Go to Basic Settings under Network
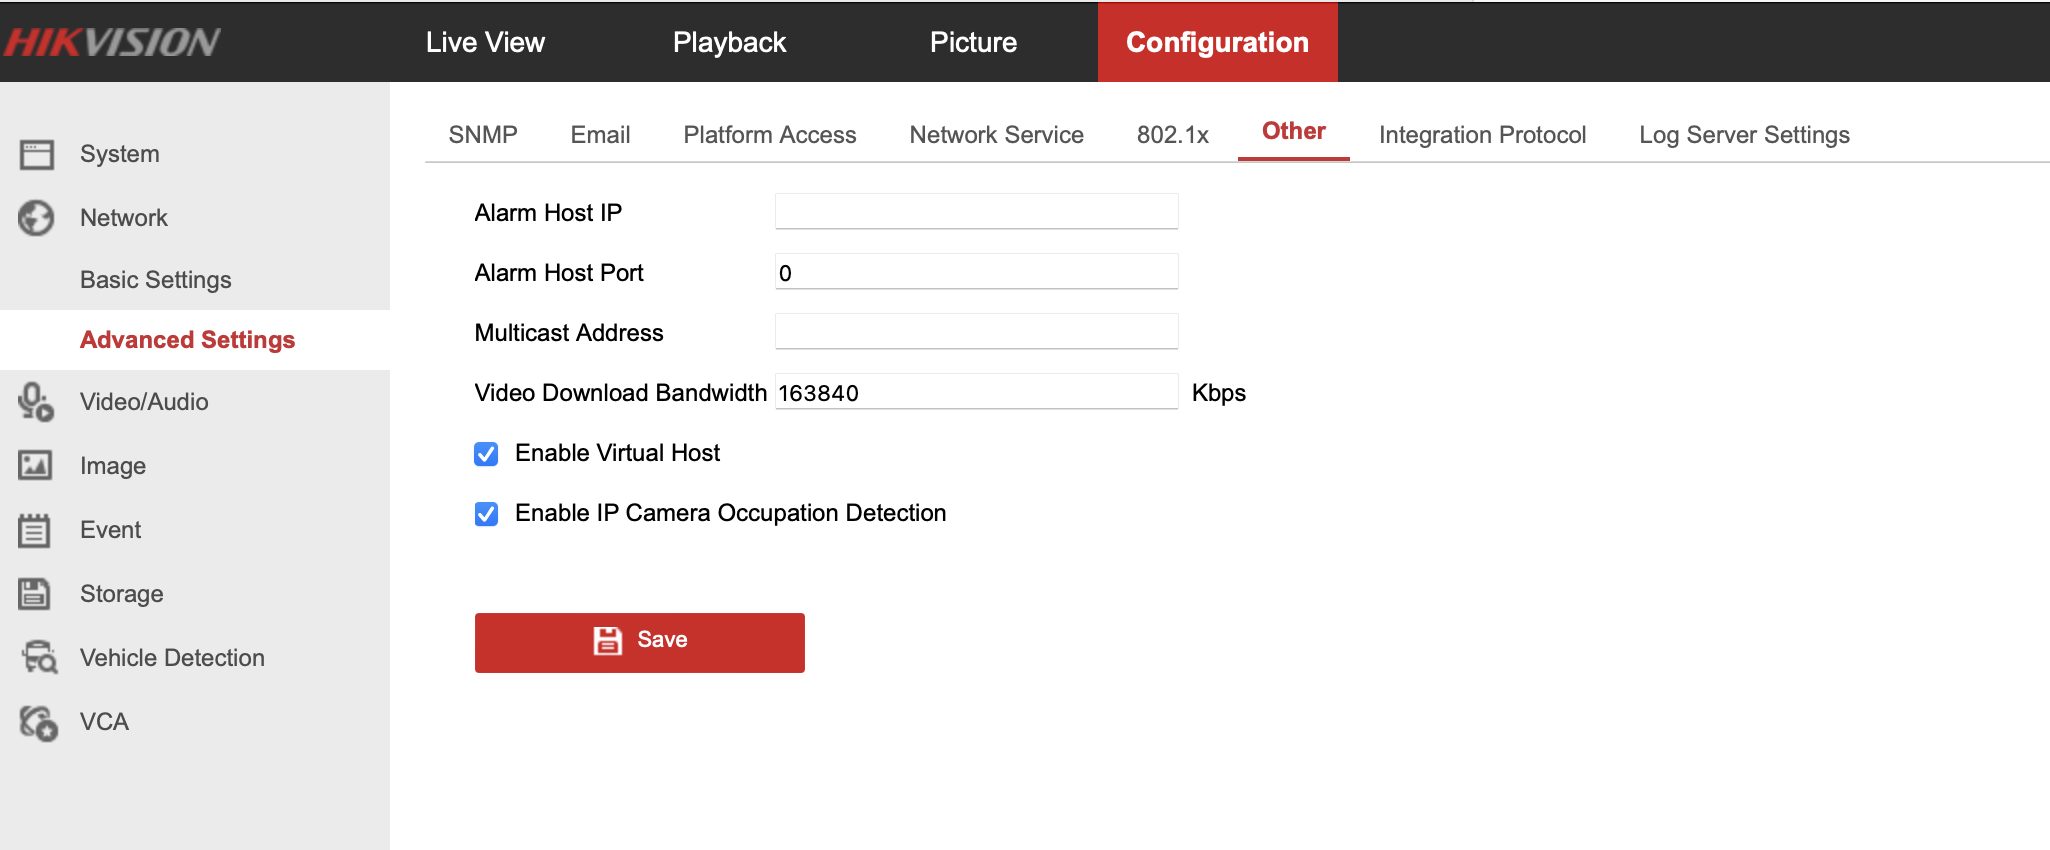Image resolution: width=2050 pixels, height=850 pixels. [156, 280]
